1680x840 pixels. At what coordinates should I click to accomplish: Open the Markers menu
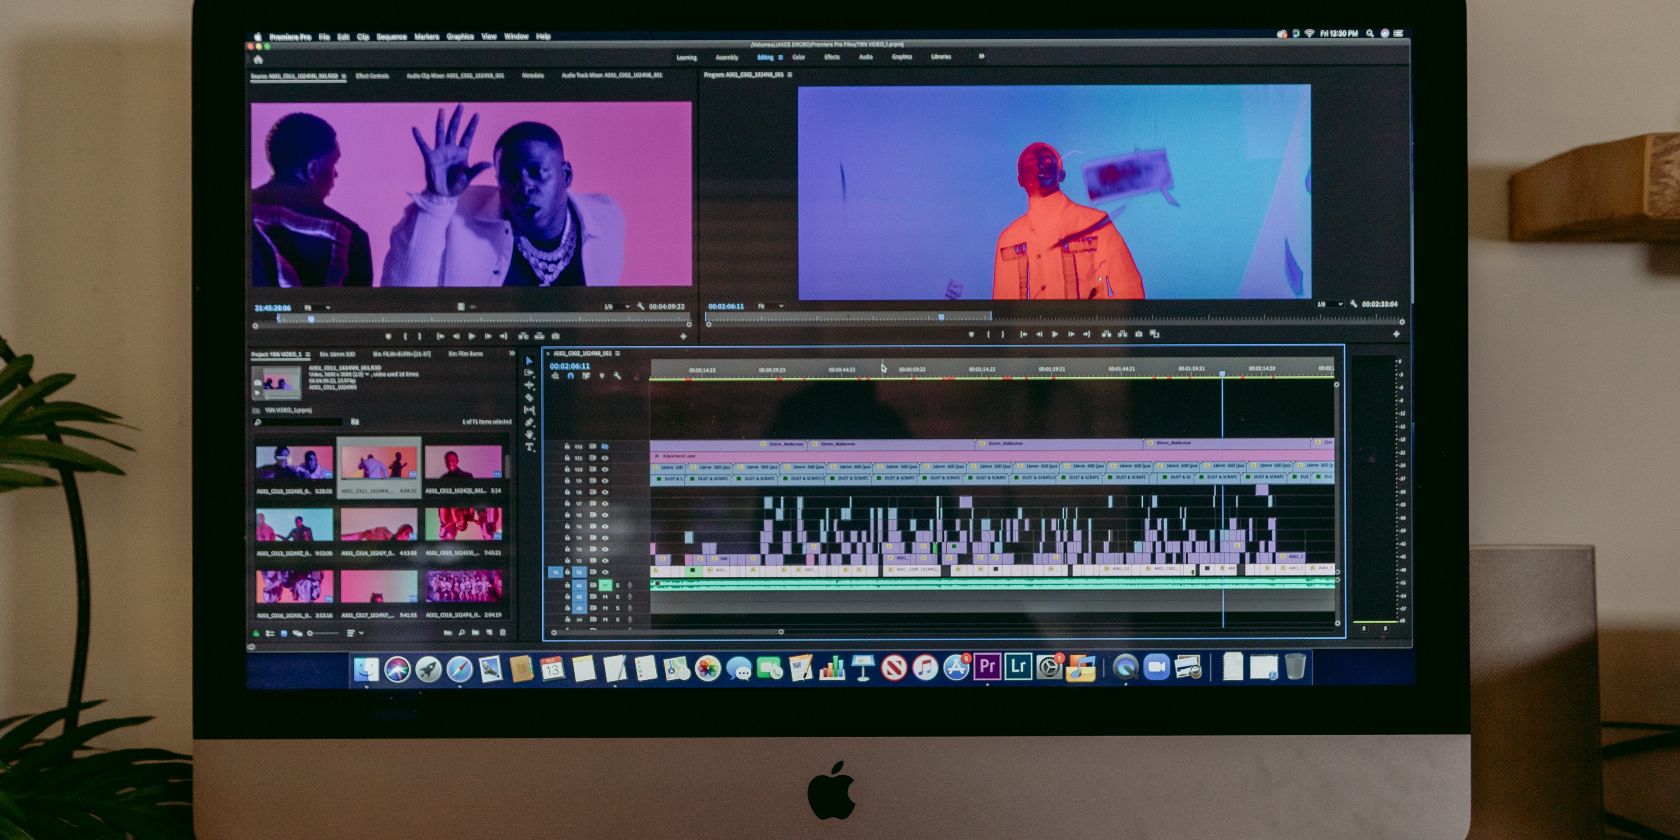click(x=427, y=37)
